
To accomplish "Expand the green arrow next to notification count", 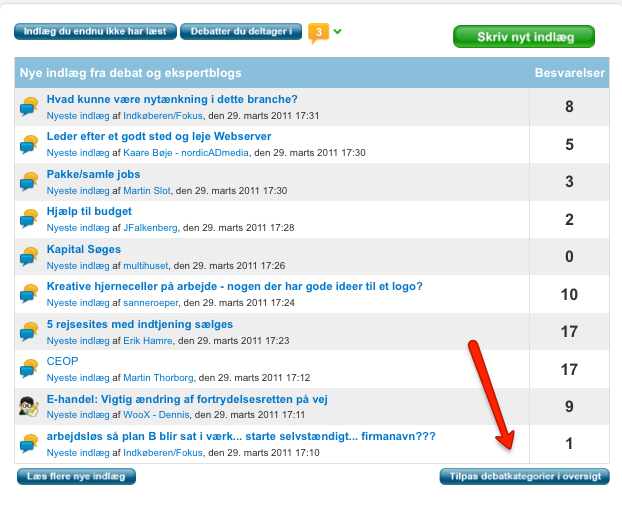I will (x=338, y=31).
